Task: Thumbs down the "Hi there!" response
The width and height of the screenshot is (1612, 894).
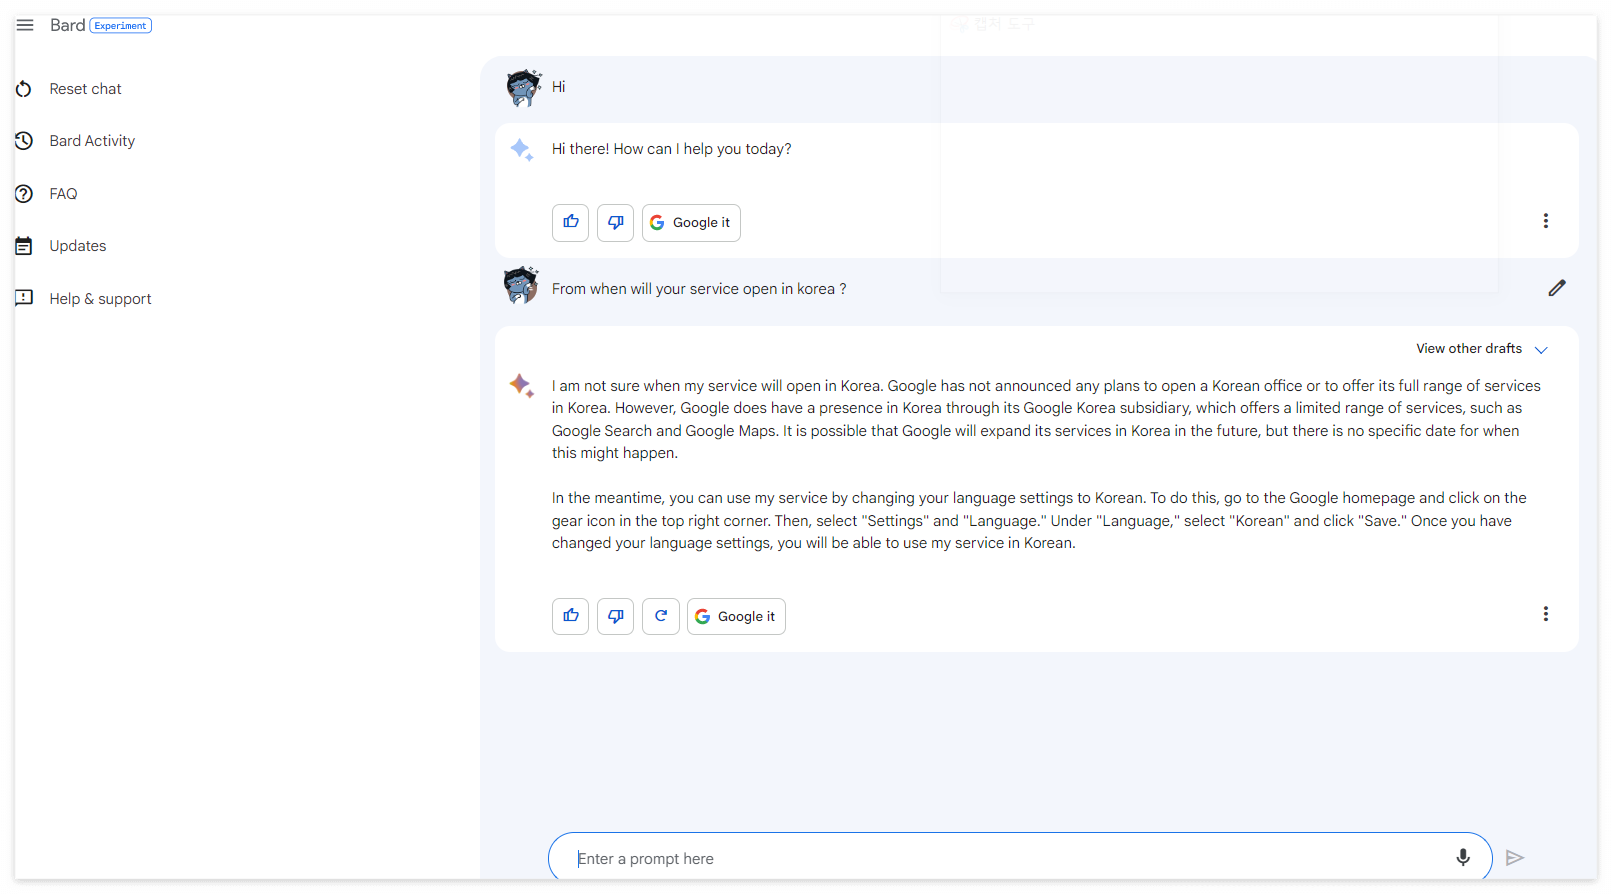Action: (615, 222)
